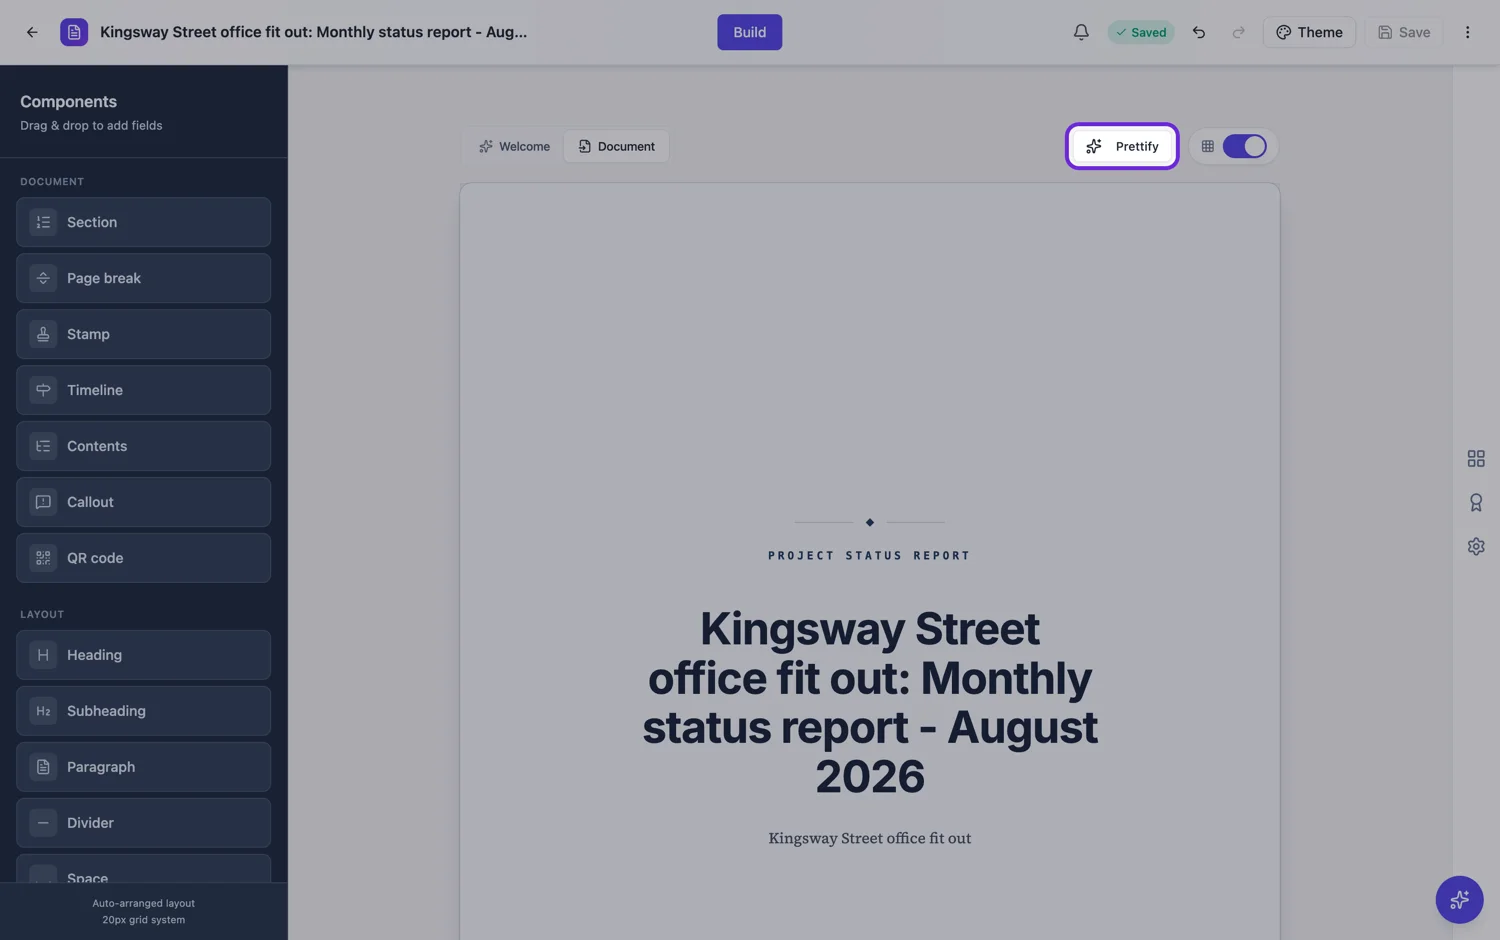Click the LAYOUT group label in sidebar

click(42, 615)
